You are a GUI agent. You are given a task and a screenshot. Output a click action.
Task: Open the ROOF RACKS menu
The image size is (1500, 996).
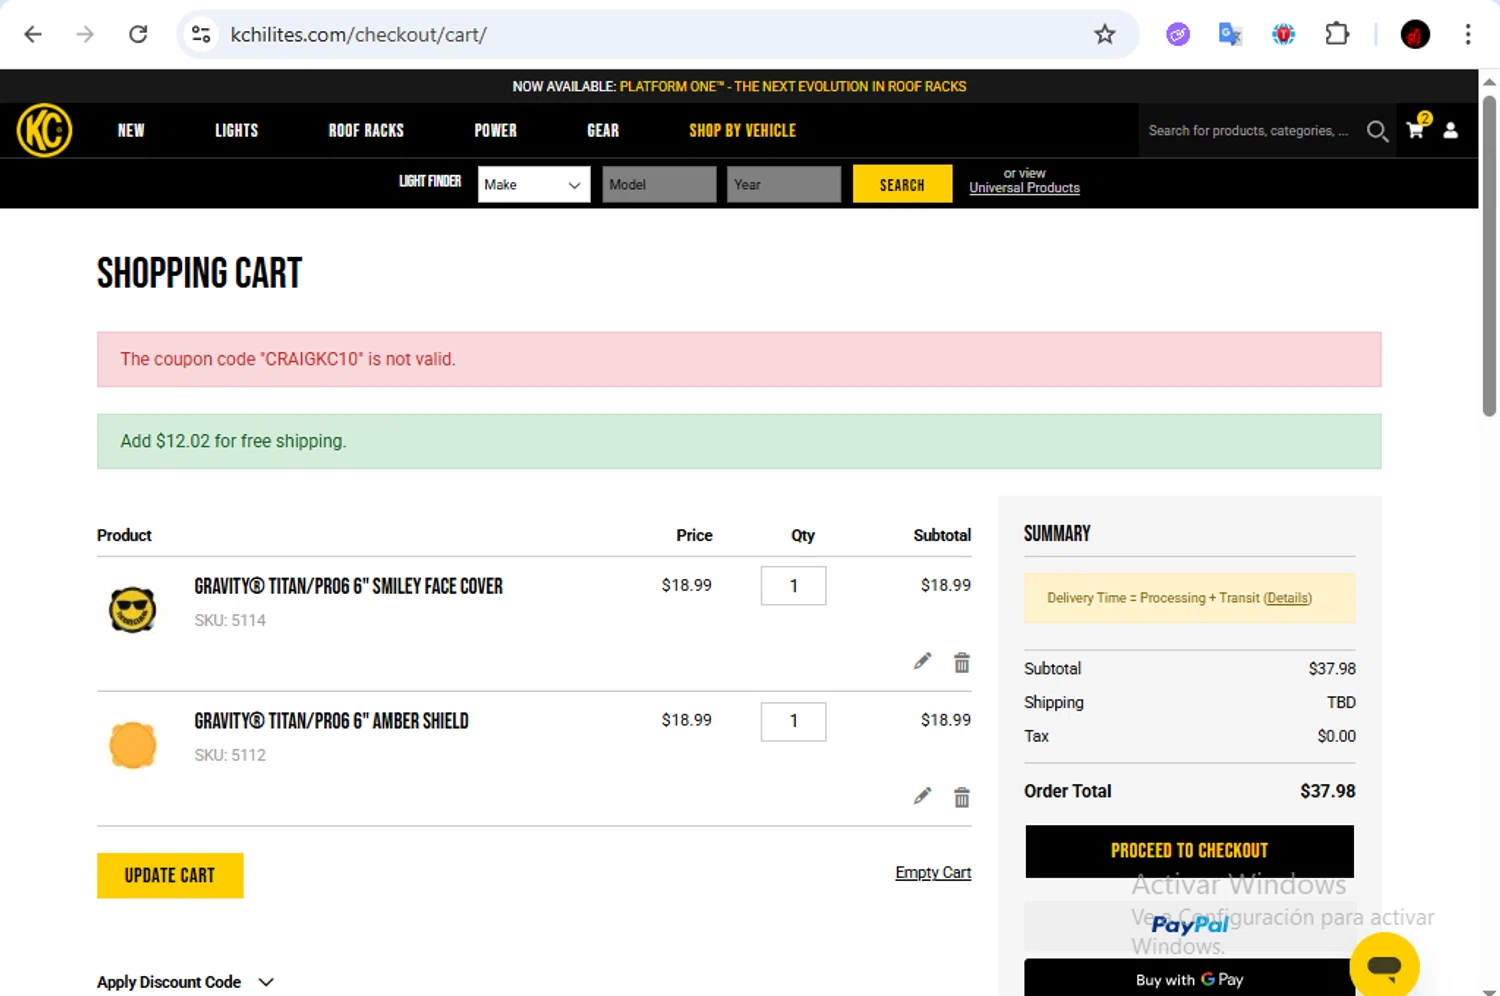(x=366, y=130)
